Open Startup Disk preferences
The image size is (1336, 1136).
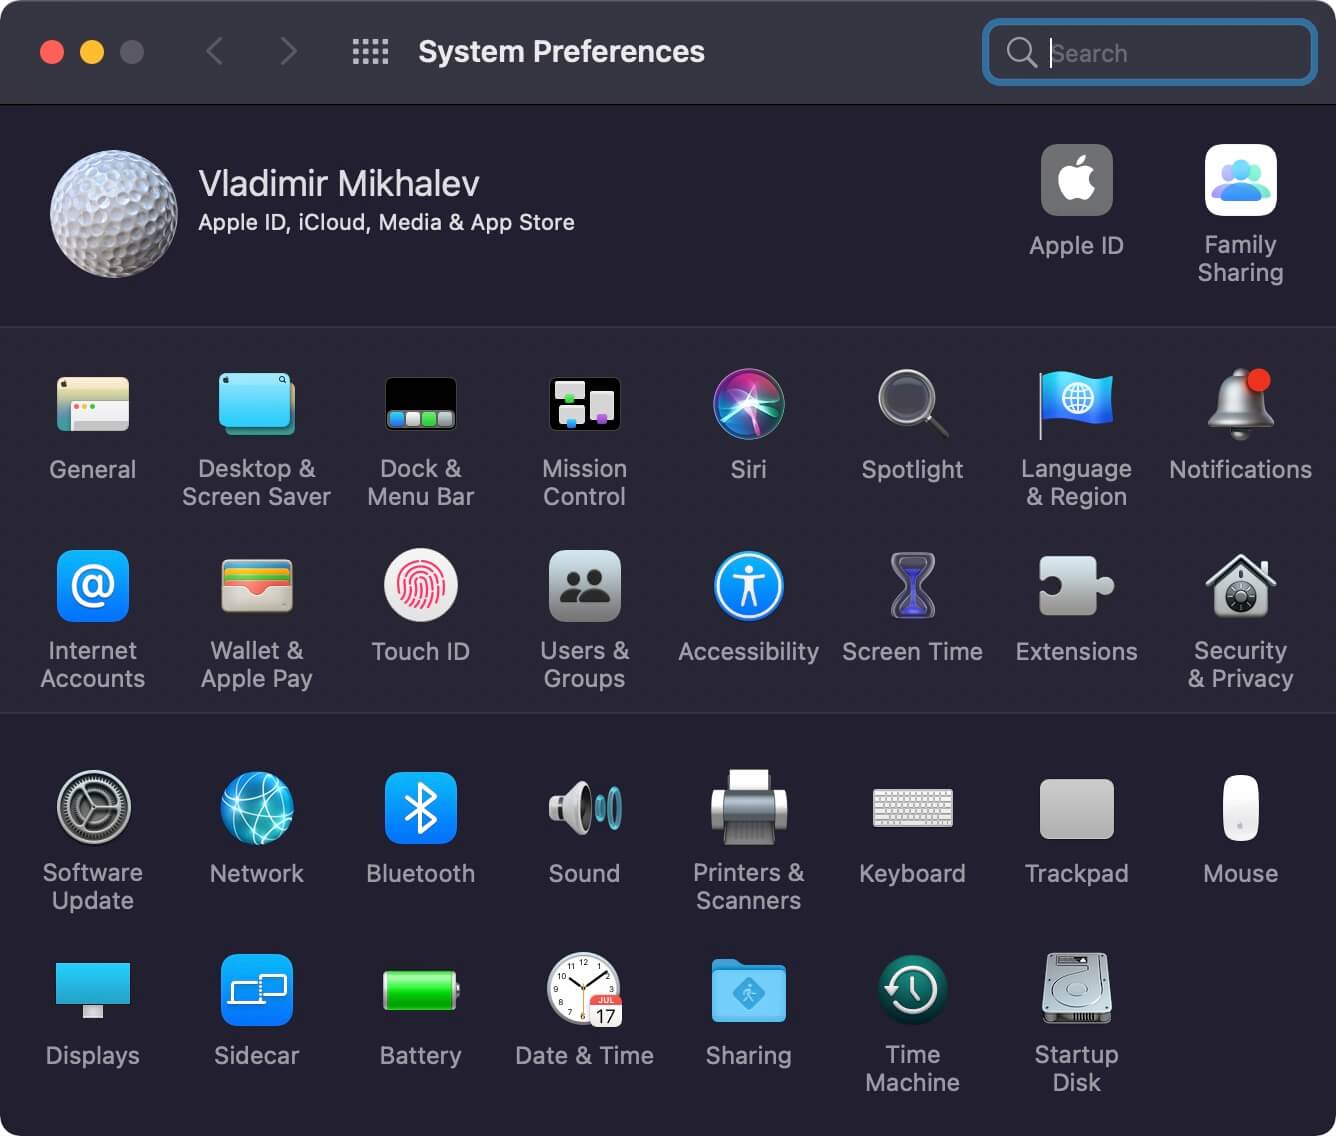click(x=1077, y=990)
